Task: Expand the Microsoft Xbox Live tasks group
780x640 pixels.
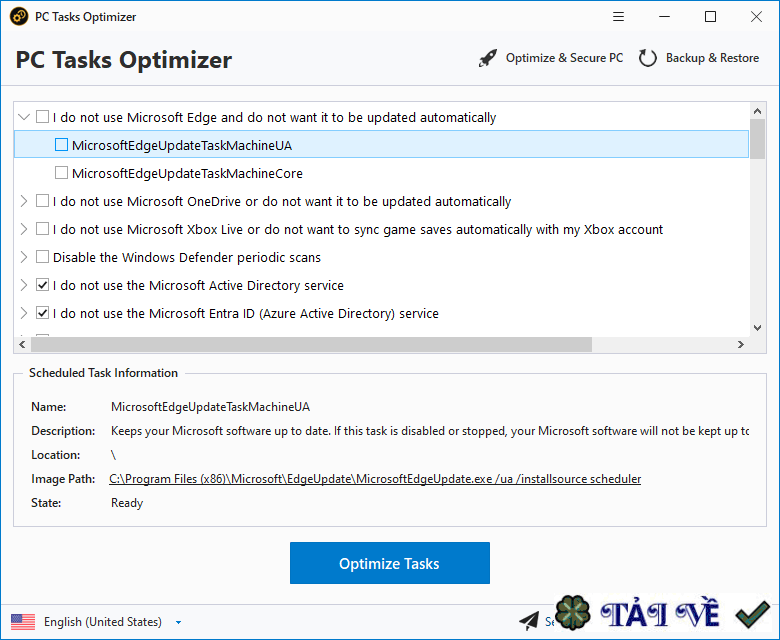Action: 24,229
